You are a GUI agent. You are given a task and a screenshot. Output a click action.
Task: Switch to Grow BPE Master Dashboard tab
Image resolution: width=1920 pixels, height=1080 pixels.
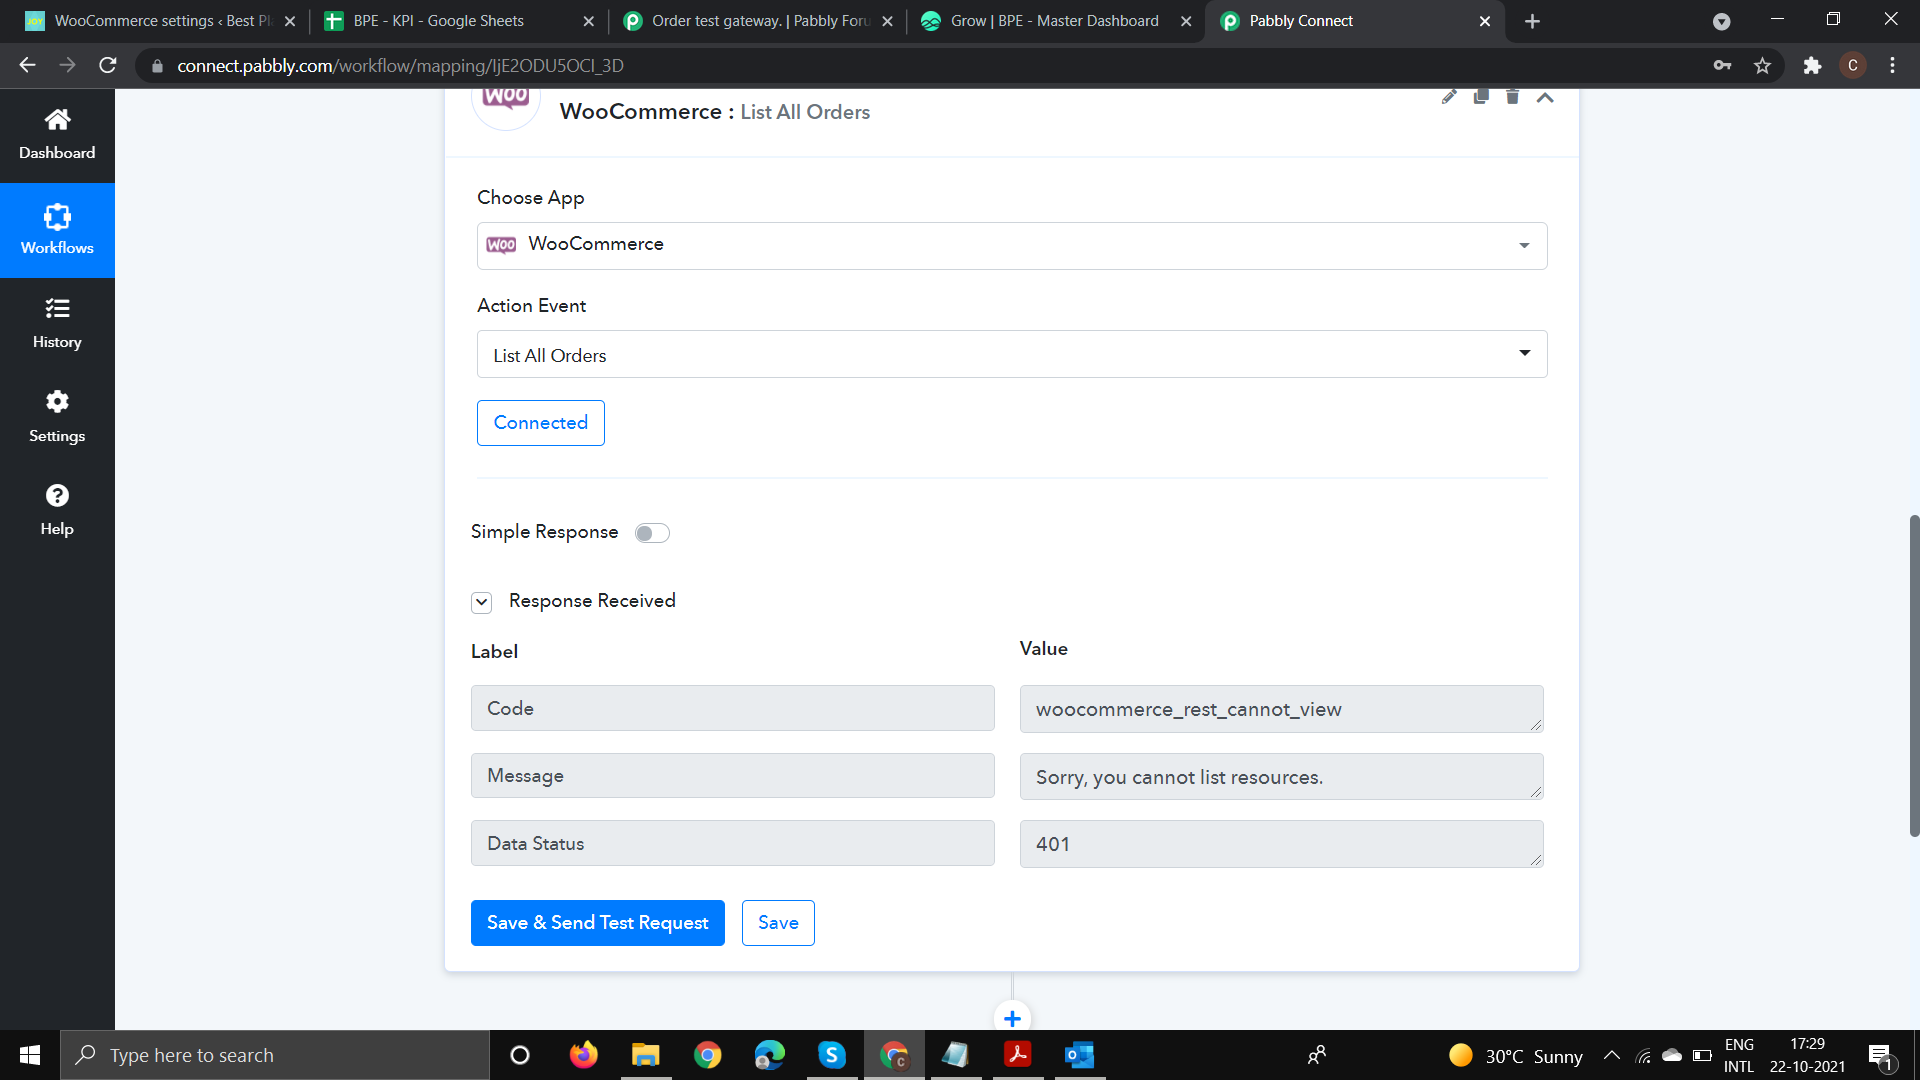1054,21
